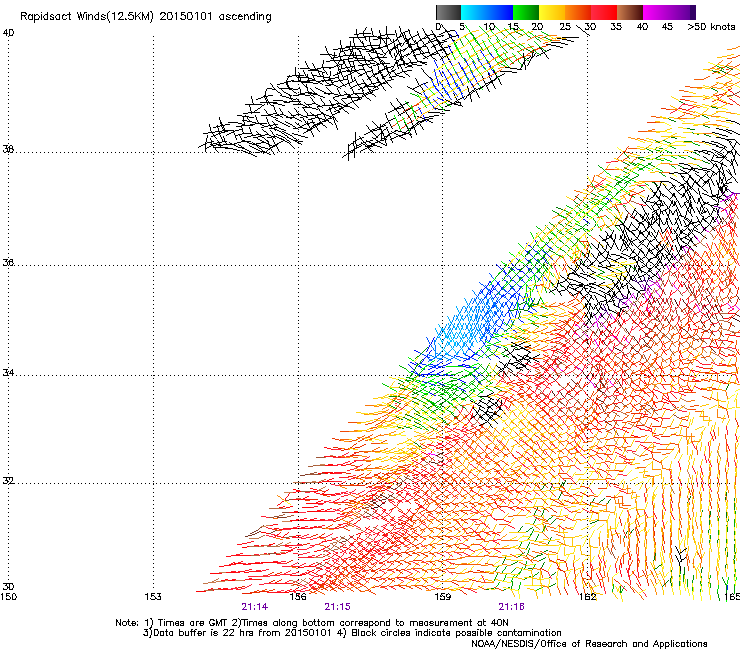Select the 21:15 swath time marker
The image size is (740, 650).
[337, 607]
